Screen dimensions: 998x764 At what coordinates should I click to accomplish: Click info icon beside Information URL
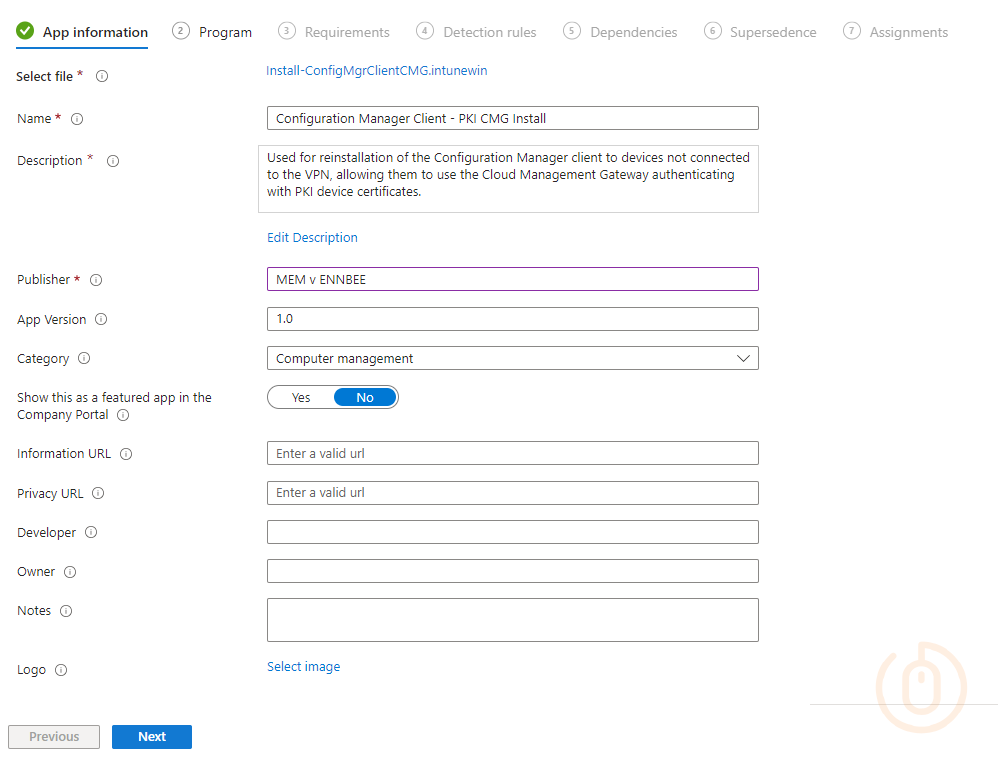point(126,454)
